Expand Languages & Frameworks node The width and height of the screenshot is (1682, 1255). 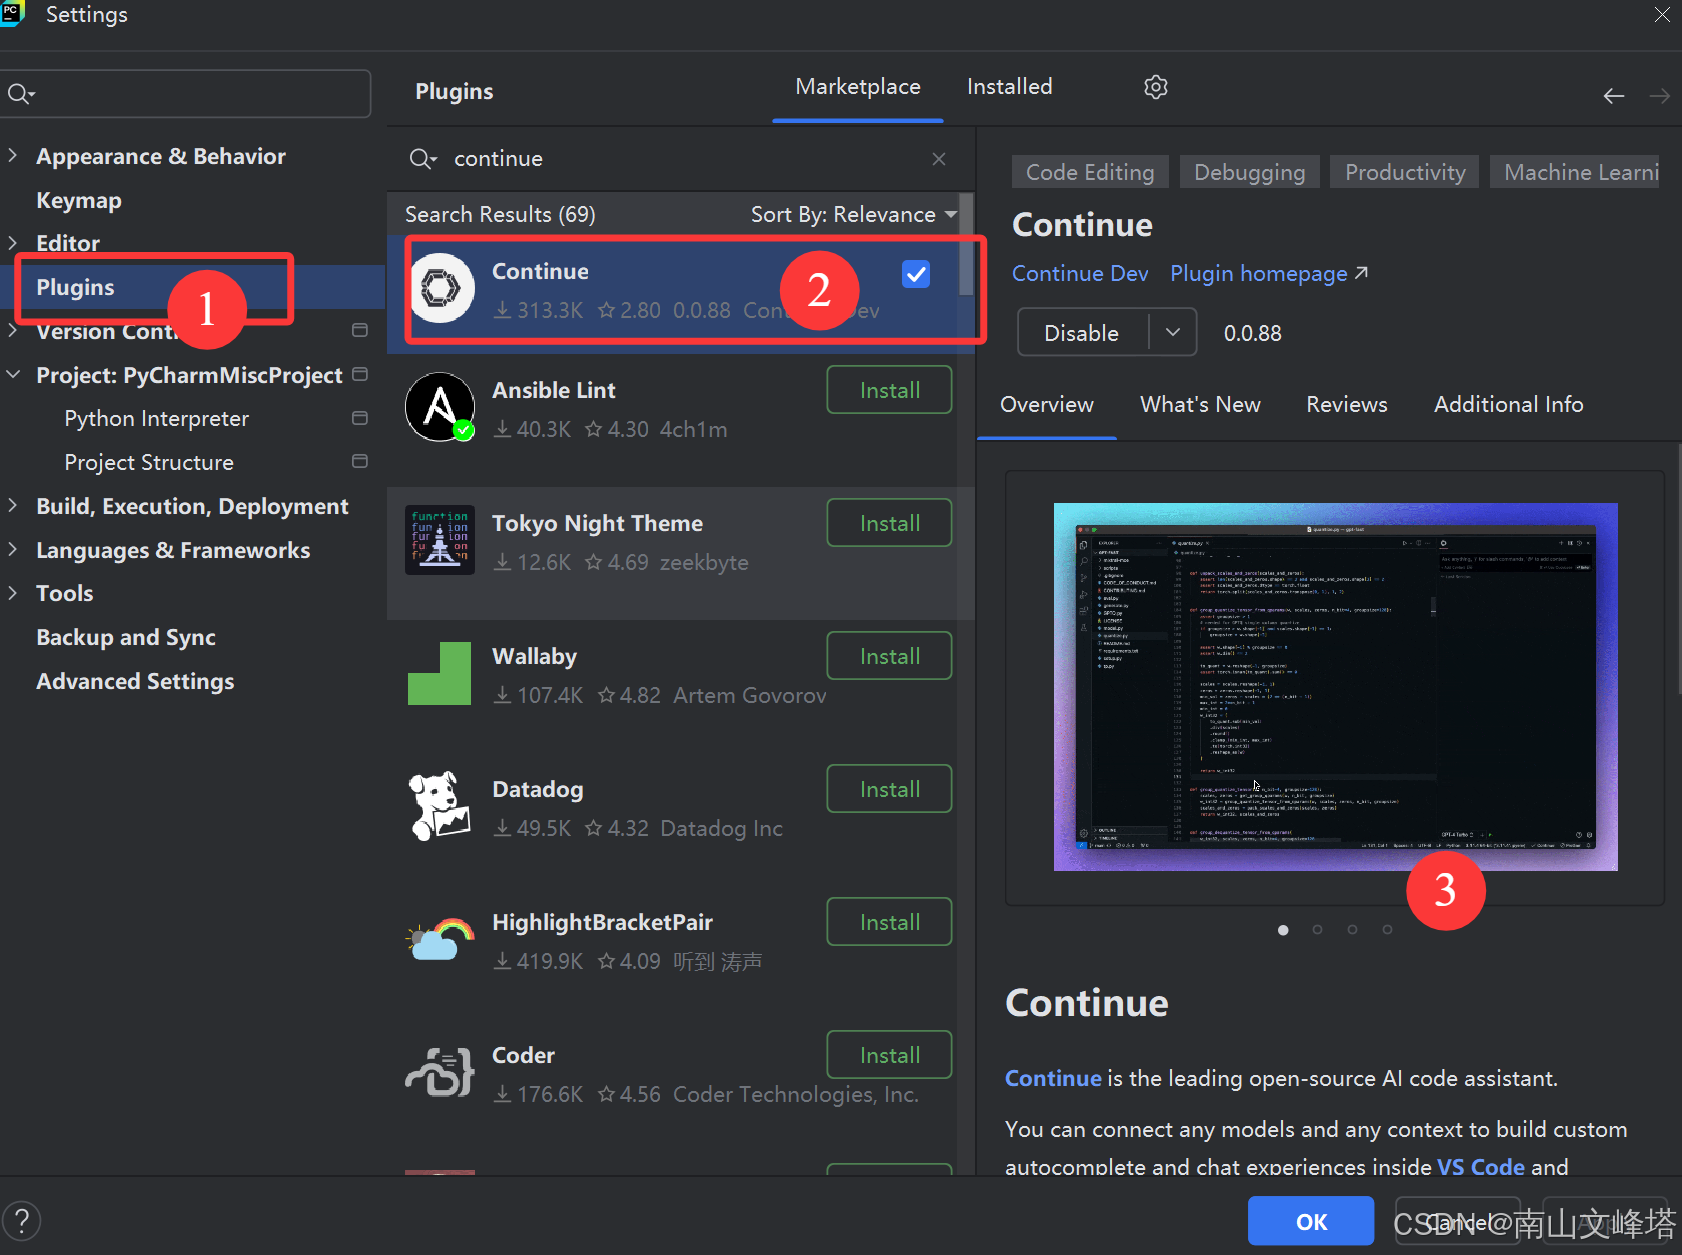(x=13, y=549)
